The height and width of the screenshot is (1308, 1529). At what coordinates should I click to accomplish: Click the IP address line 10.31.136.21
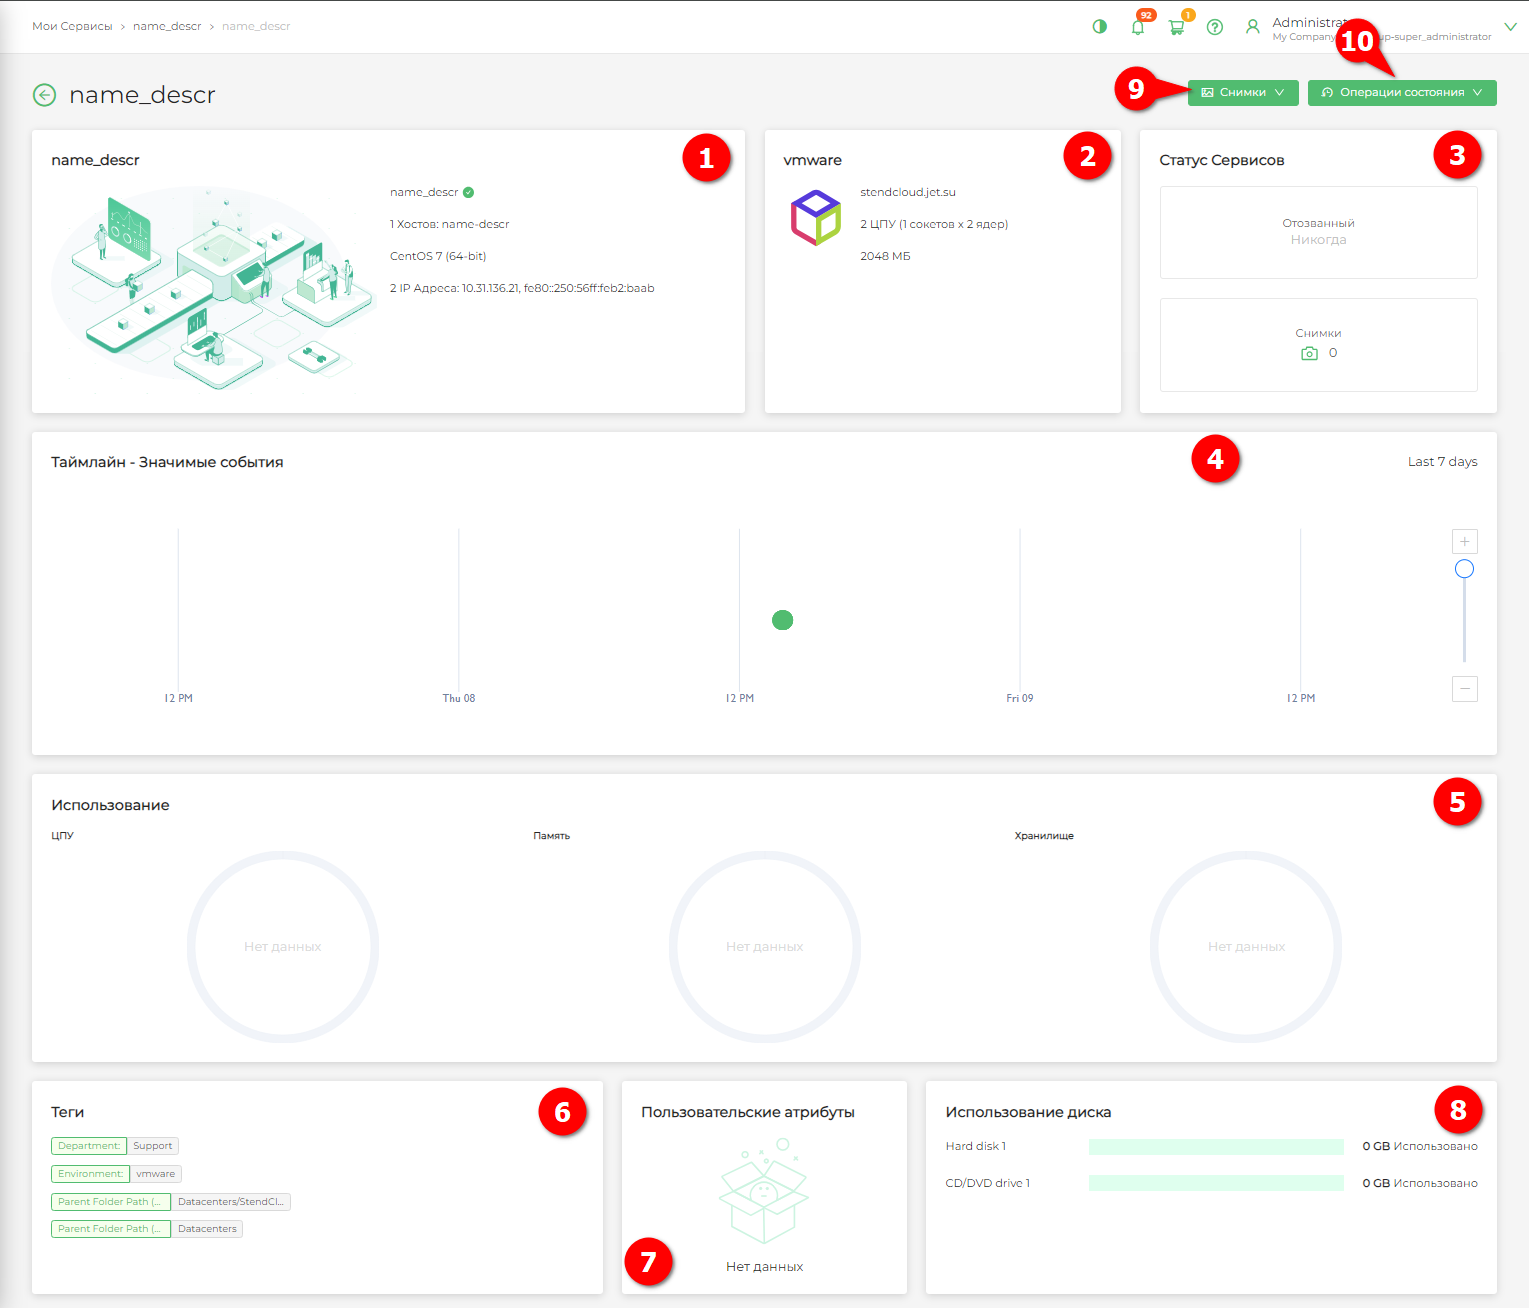pyautogui.click(x=522, y=288)
